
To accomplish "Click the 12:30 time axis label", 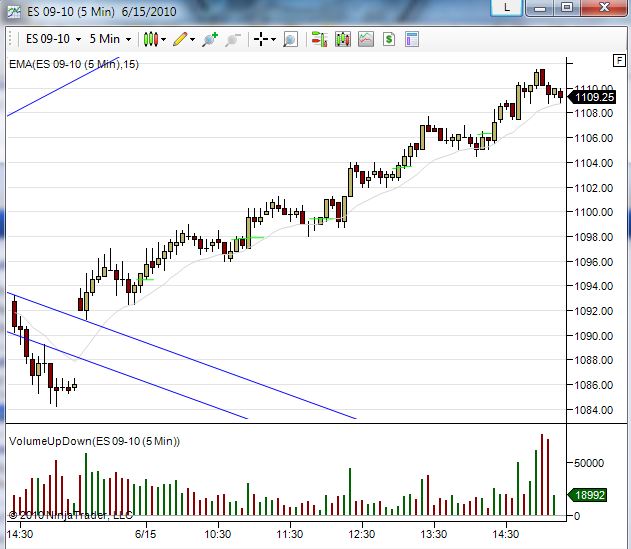I will 361,534.
